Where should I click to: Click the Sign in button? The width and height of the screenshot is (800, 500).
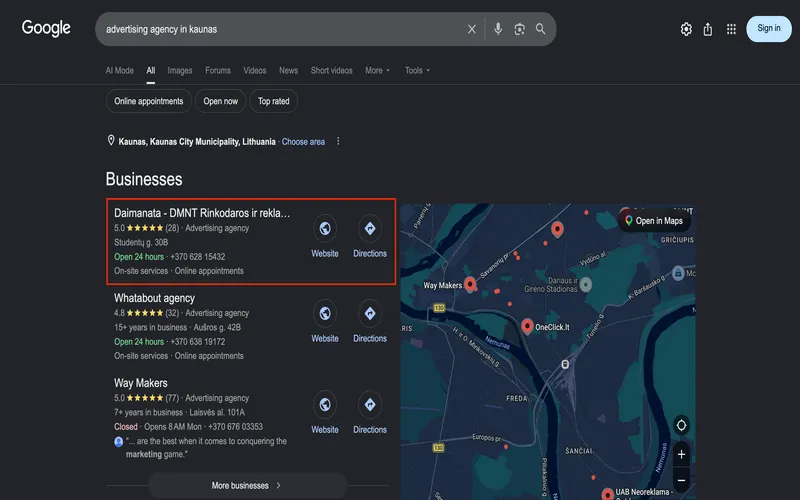[x=769, y=29]
